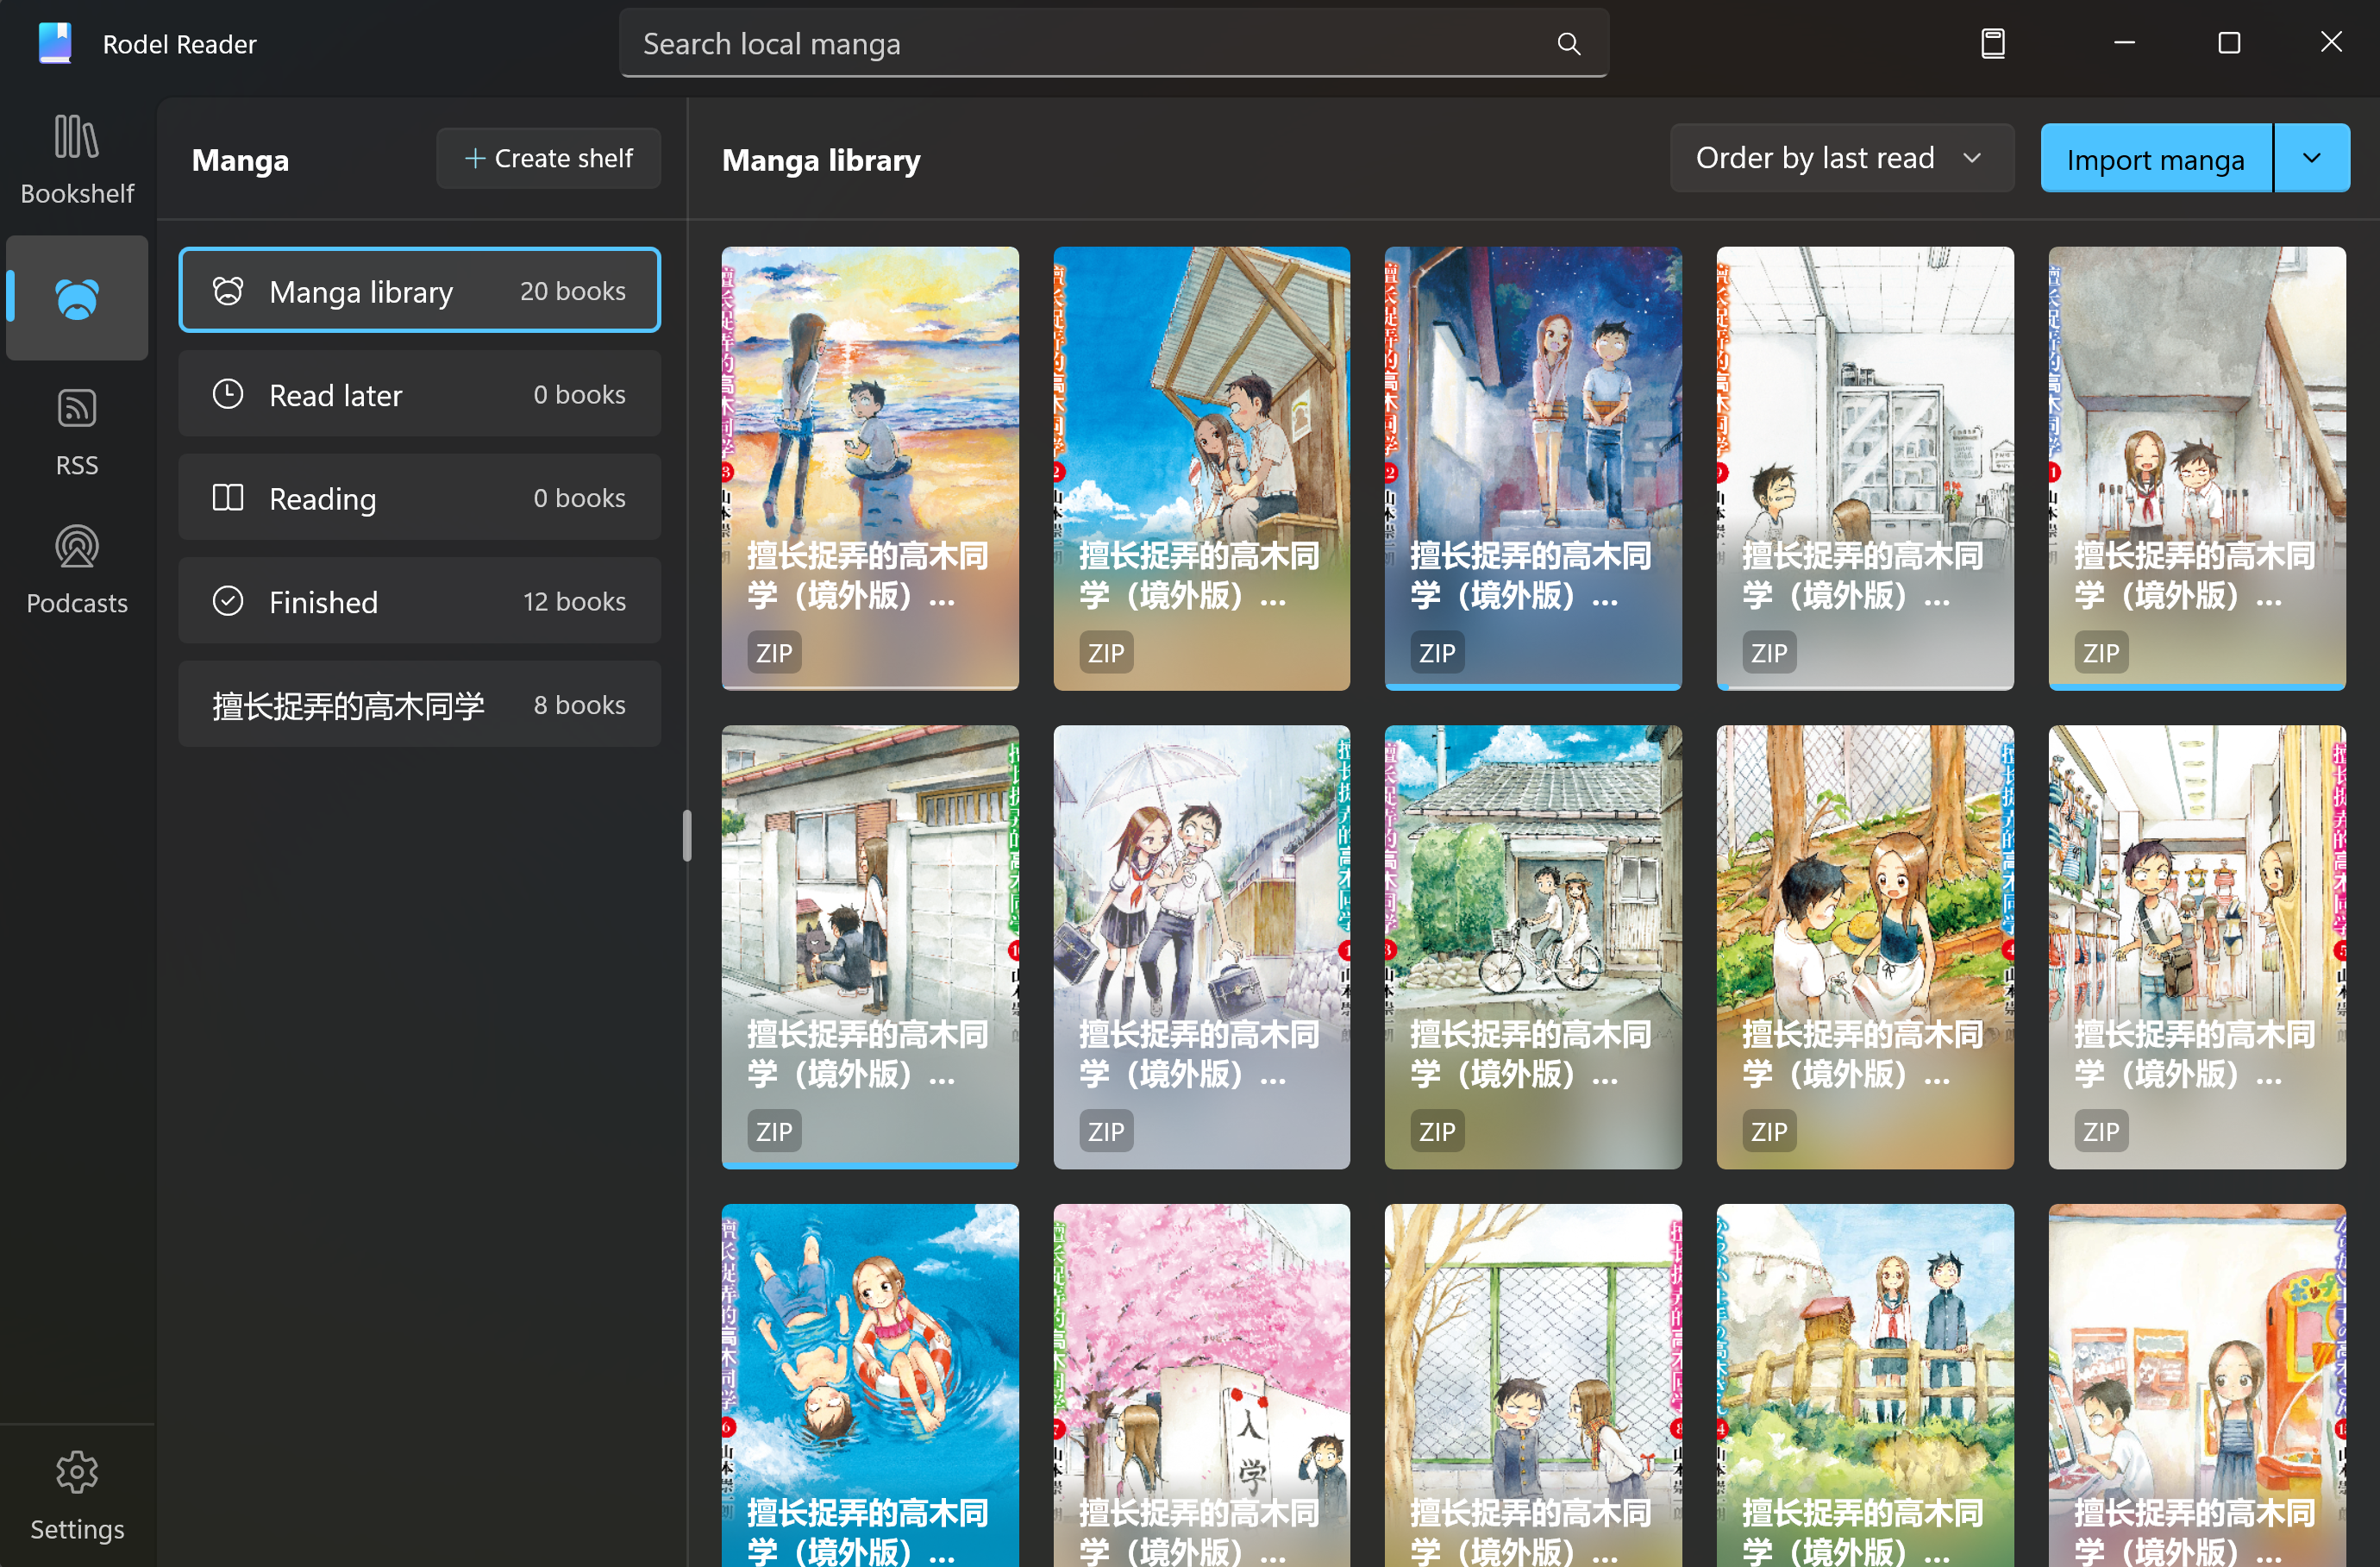2380x1567 pixels.
Task: Click the Reading open-book icon
Action: click(228, 498)
